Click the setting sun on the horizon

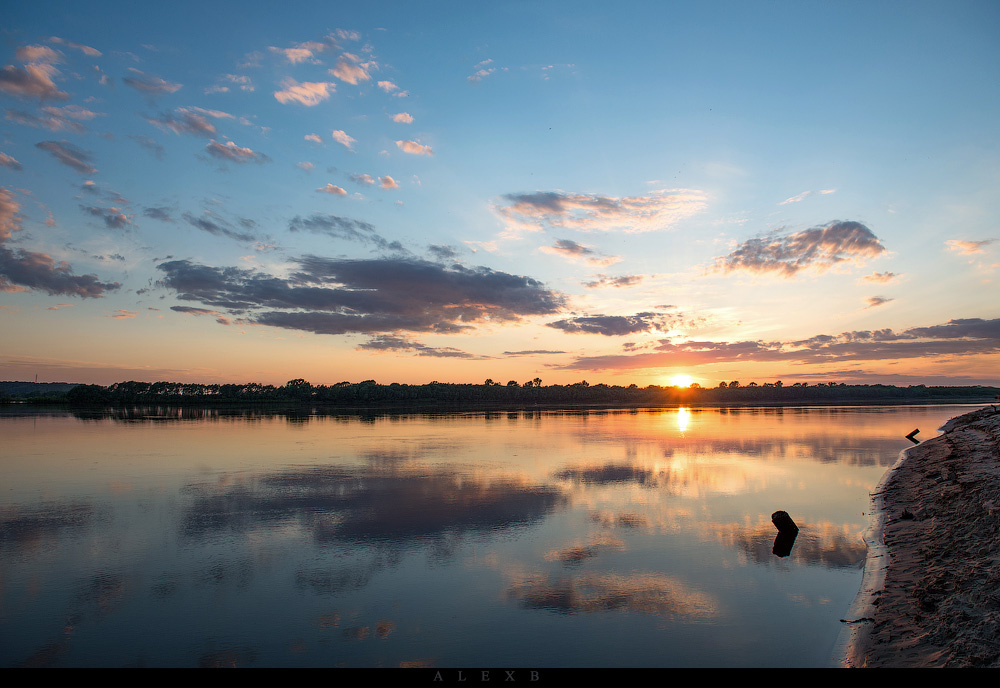point(681,381)
